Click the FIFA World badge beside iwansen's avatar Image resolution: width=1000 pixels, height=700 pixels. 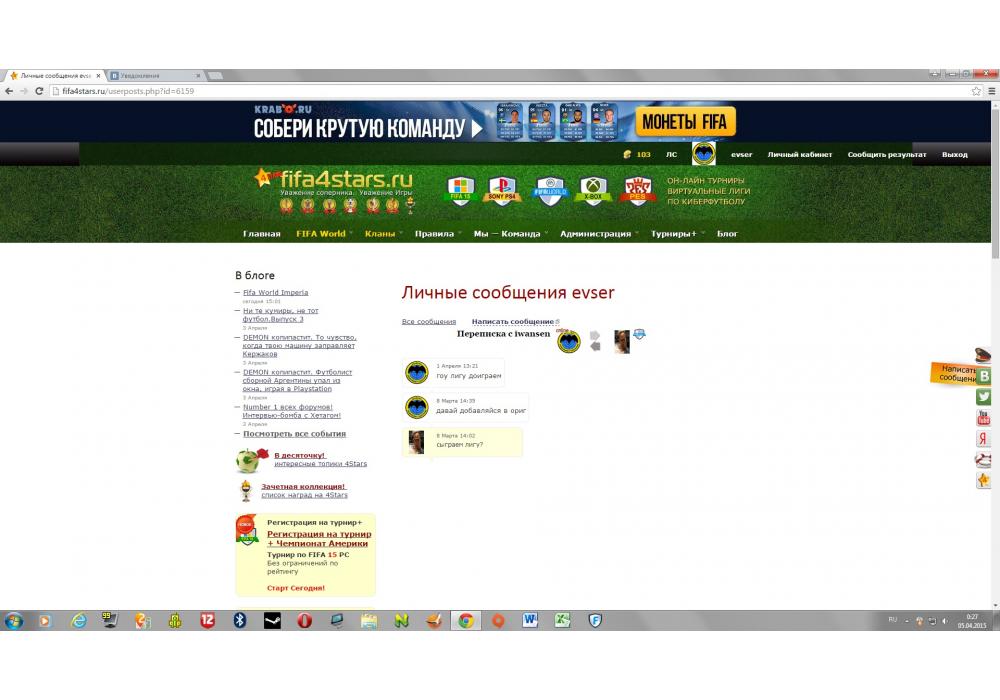639,334
